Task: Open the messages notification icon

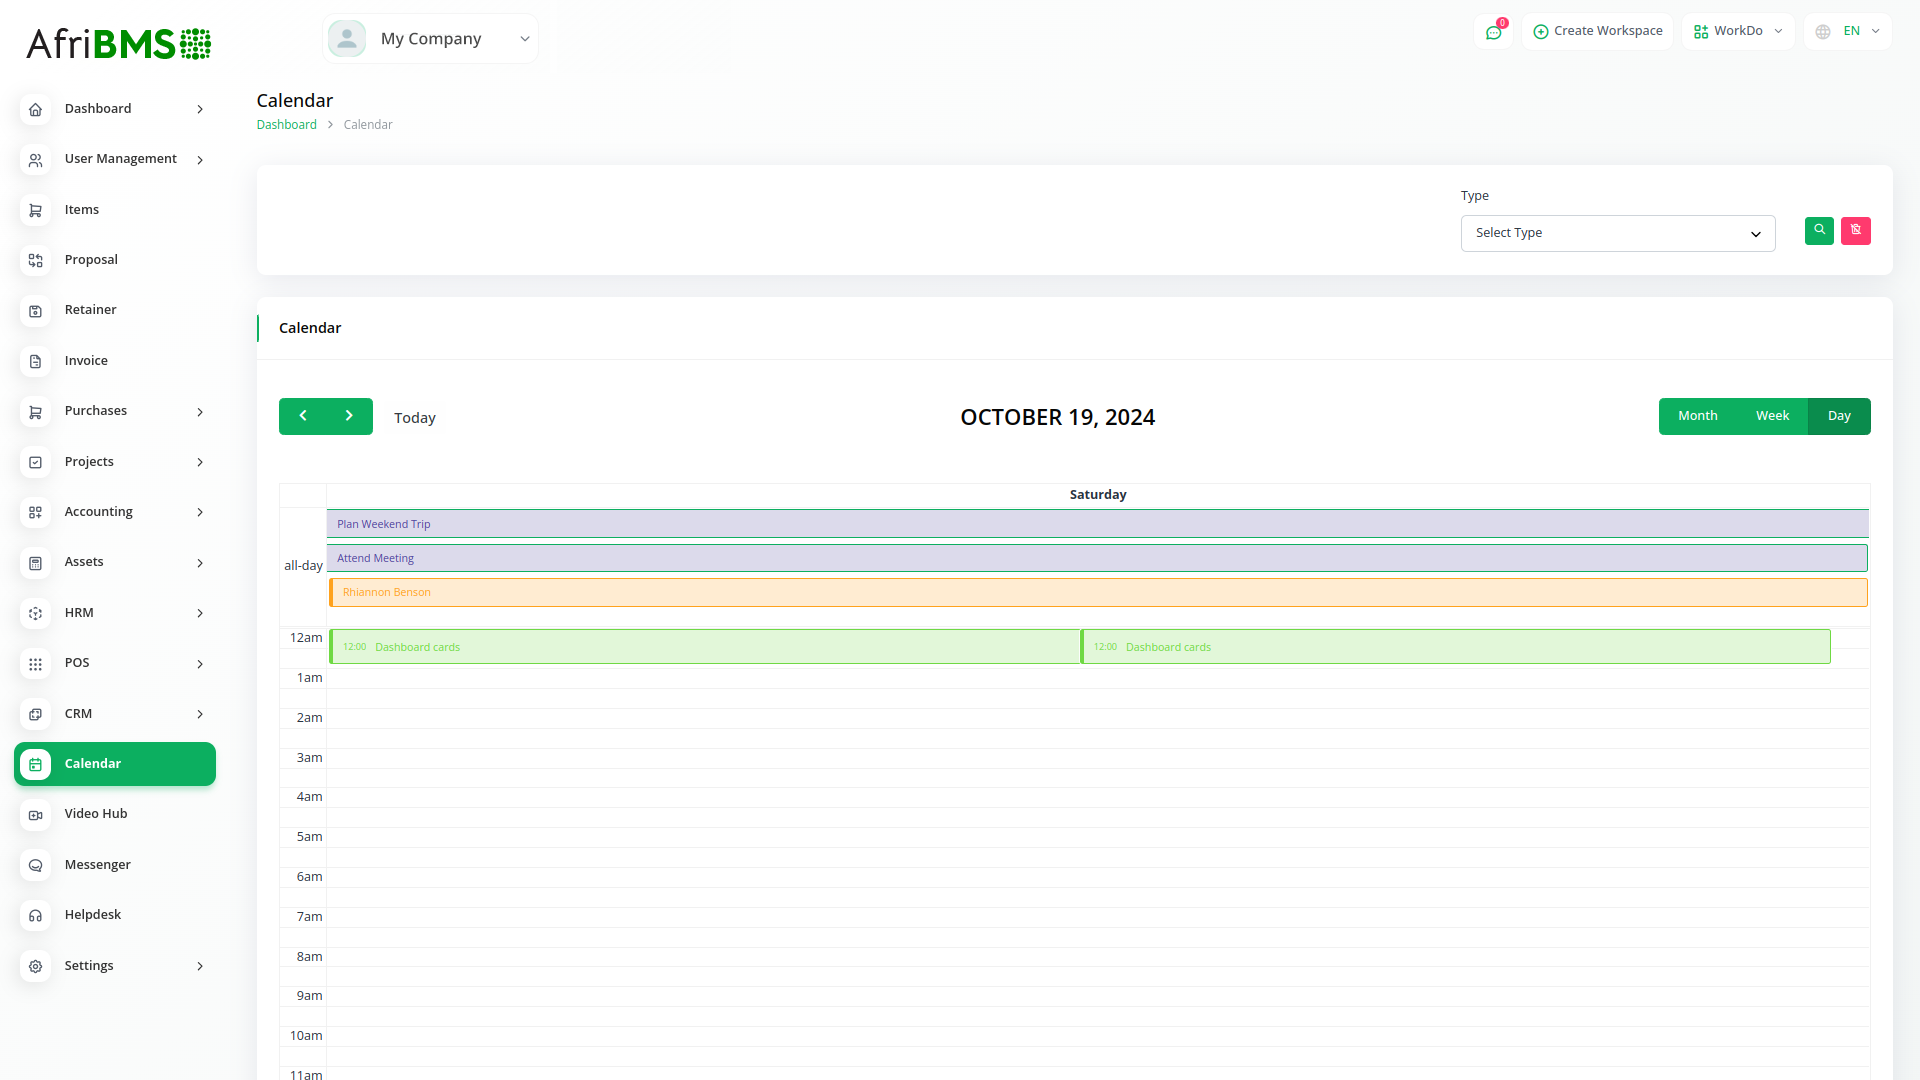Action: pyautogui.click(x=1493, y=32)
